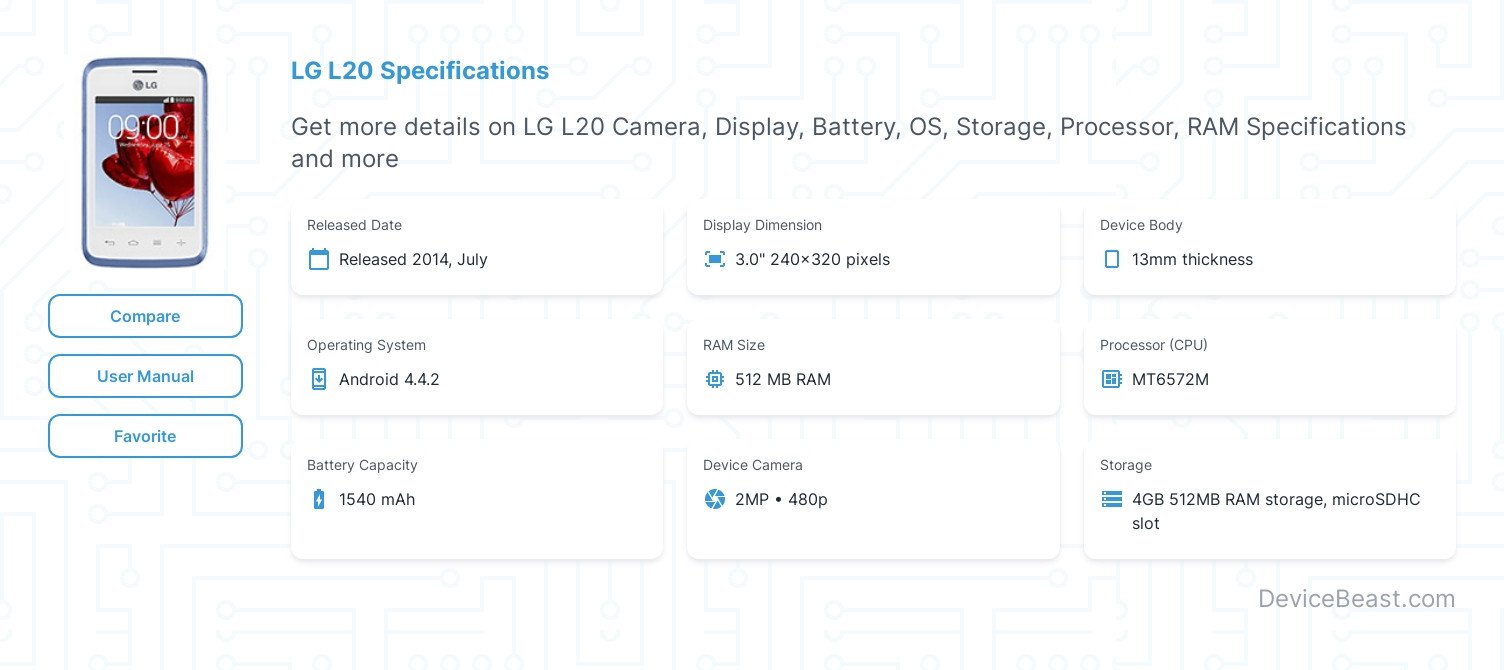Open the Compare button
This screenshot has width=1504, height=670.
[x=145, y=316]
